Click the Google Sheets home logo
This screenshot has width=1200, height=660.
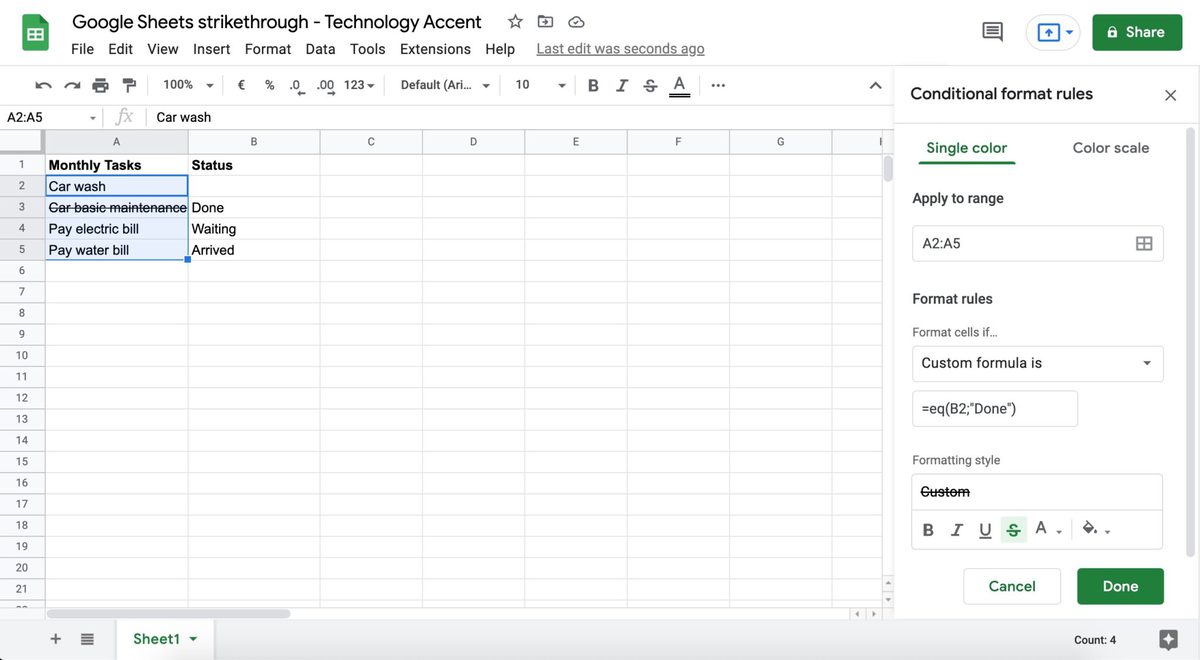coord(36,33)
